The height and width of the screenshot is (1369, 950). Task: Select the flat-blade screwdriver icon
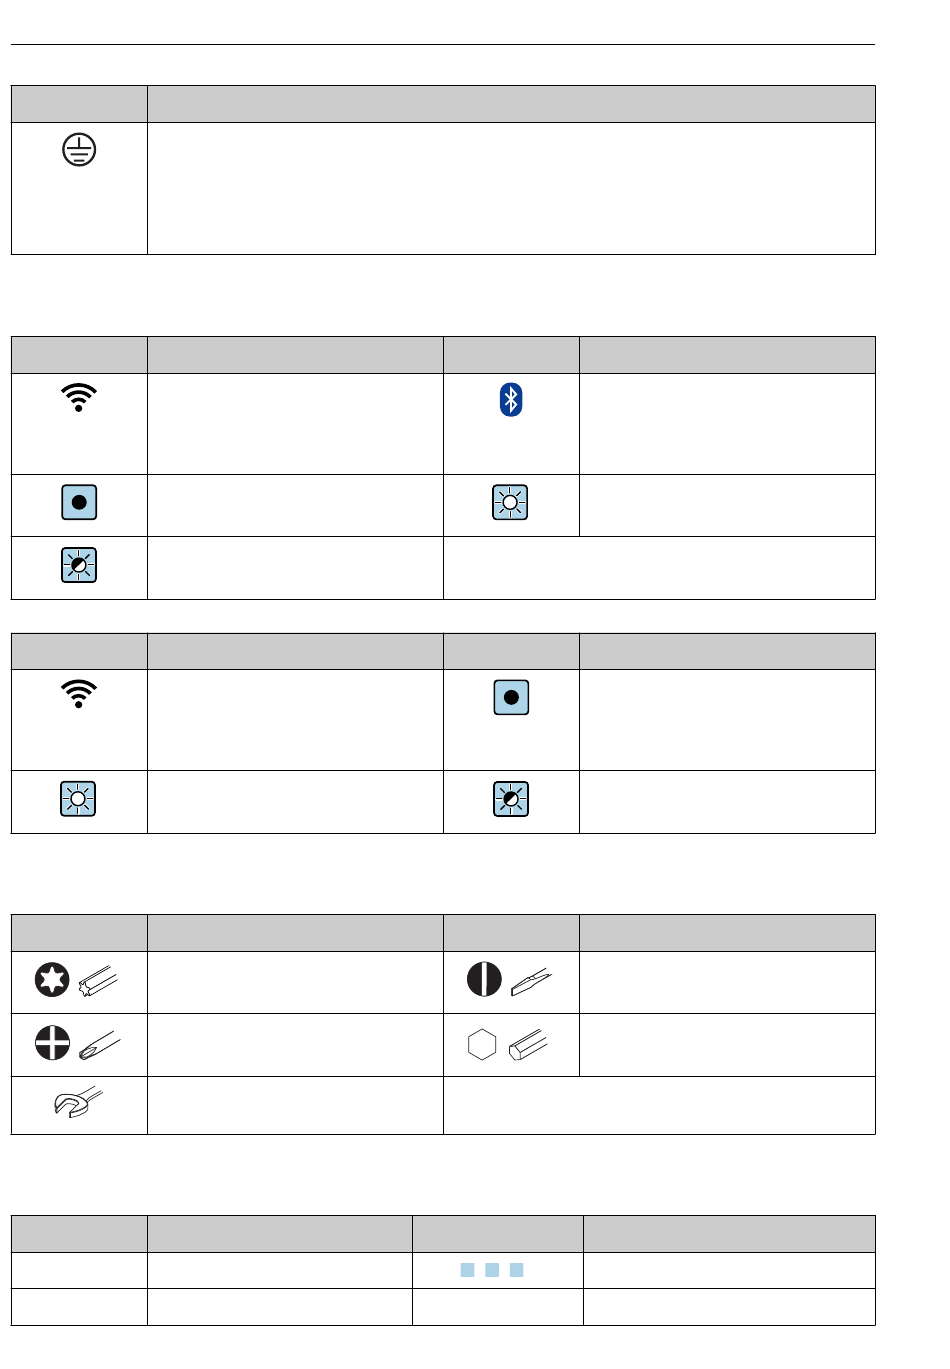pos(509,980)
